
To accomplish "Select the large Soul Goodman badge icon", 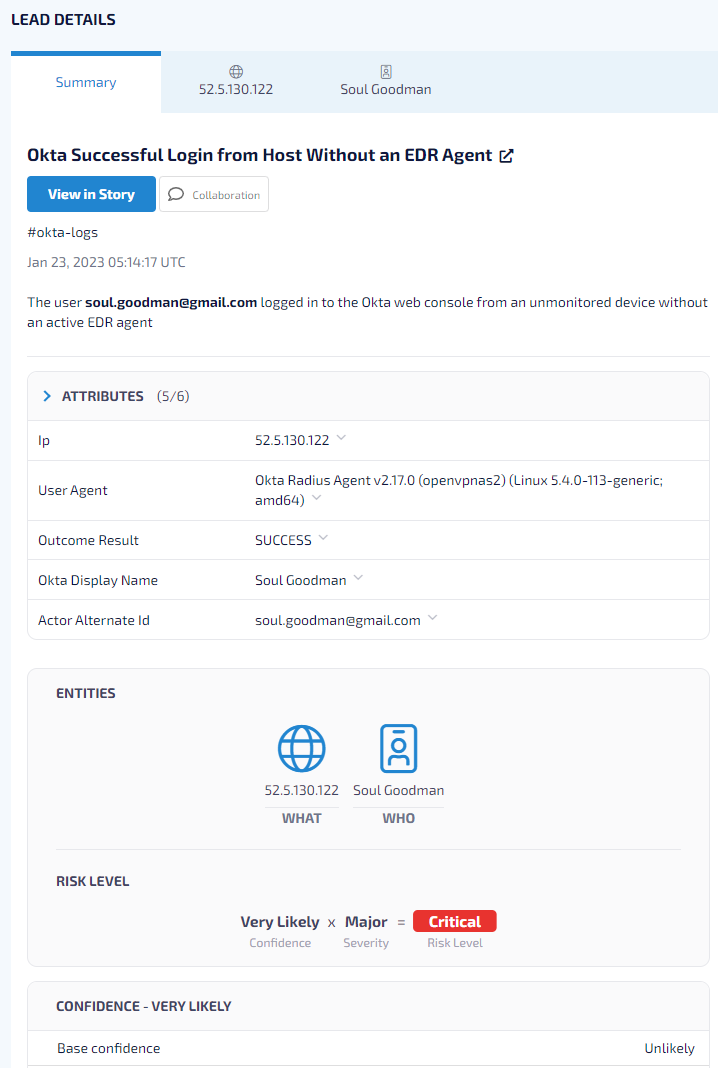I will click(x=399, y=748).
